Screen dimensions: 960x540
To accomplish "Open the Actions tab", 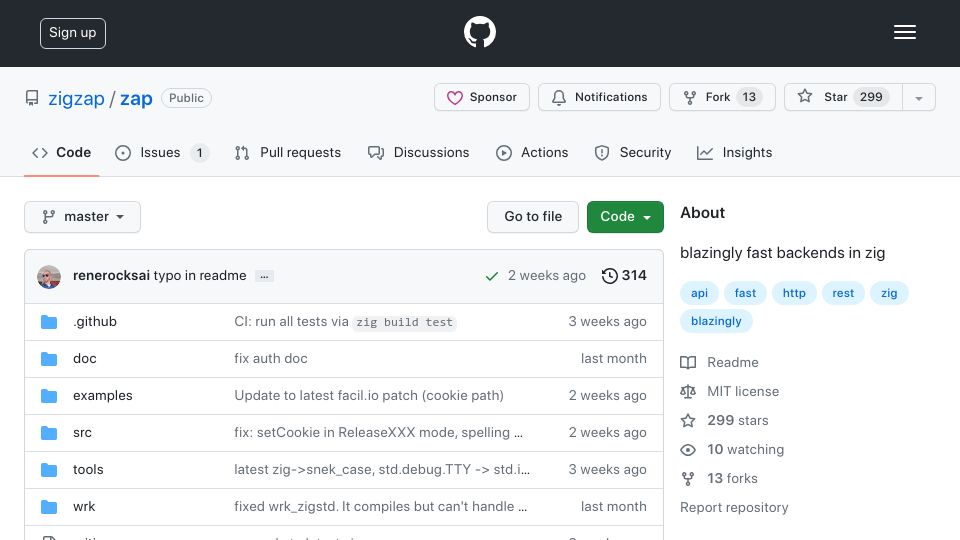I will (x=532, y=152).
